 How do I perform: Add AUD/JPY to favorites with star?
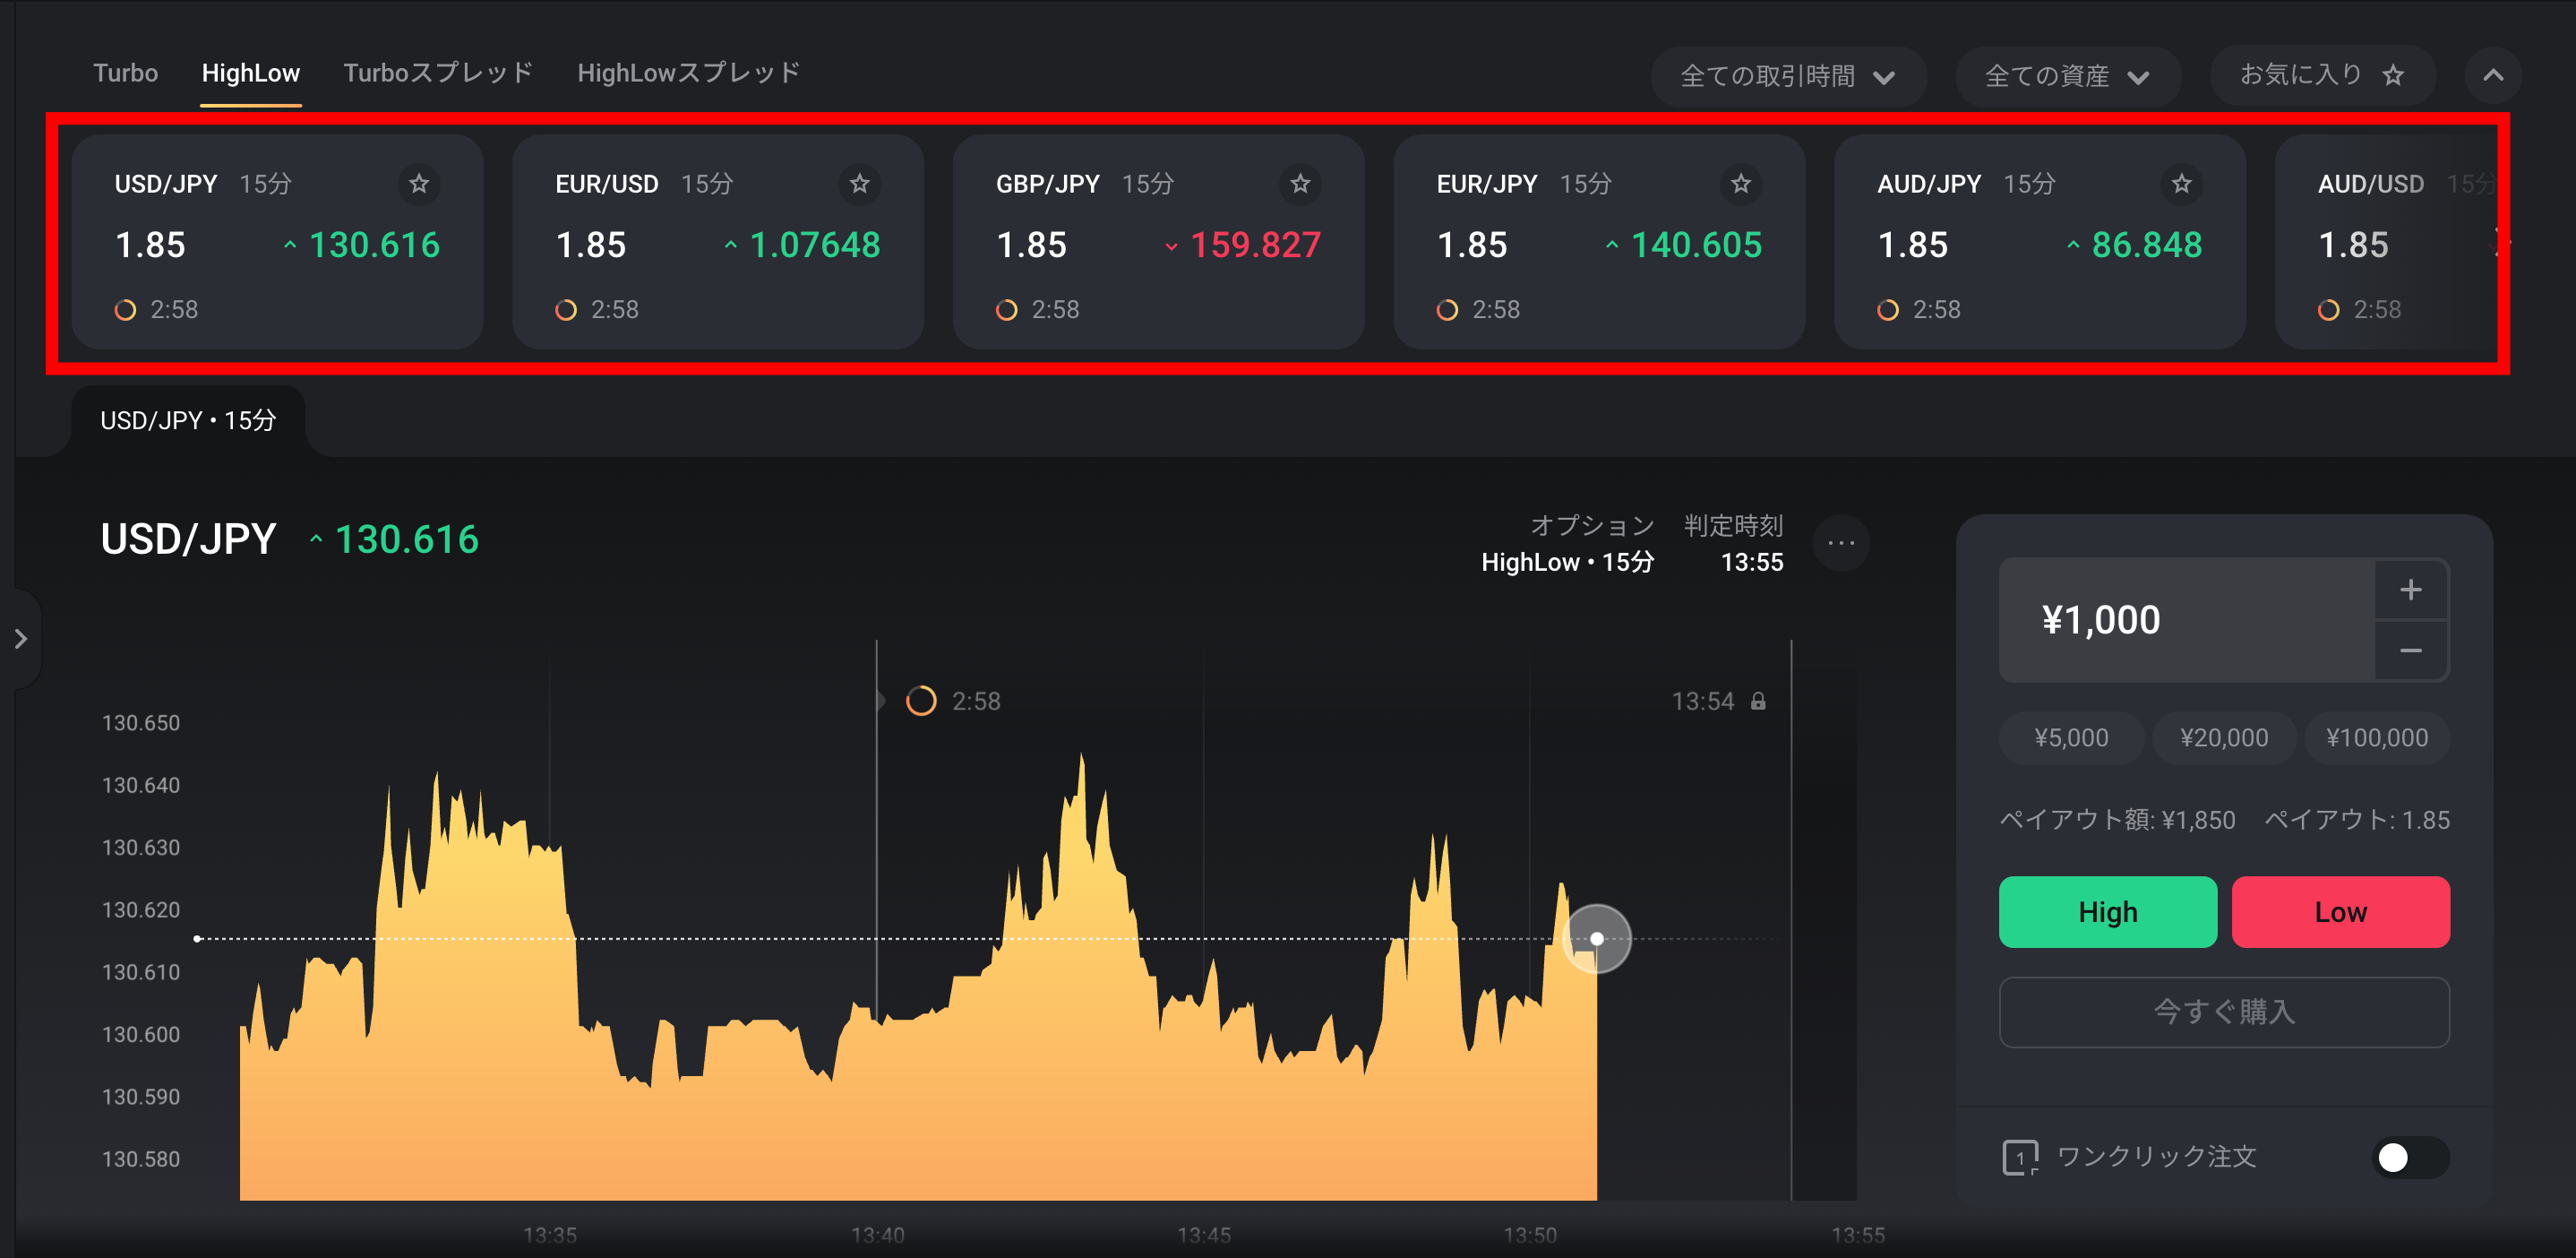2182,184
